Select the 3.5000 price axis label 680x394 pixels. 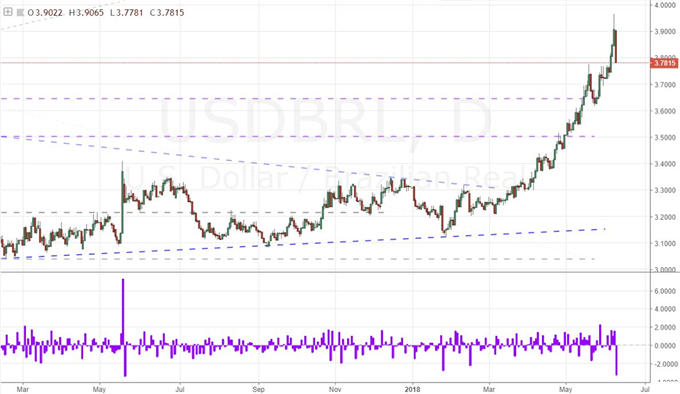[665, 138]
